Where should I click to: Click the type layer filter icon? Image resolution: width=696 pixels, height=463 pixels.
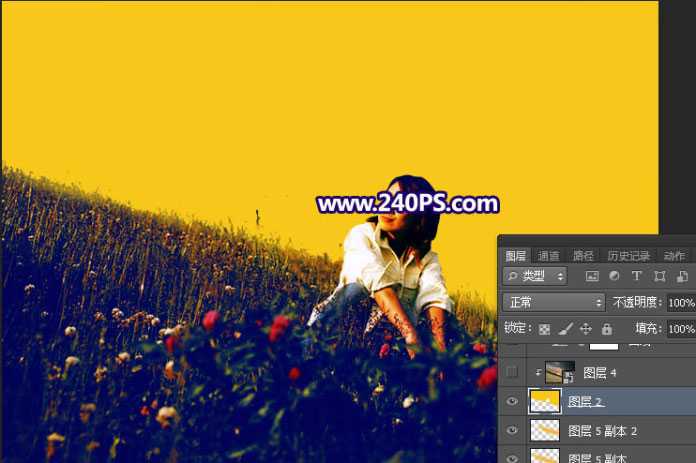[x=636, y=276]
